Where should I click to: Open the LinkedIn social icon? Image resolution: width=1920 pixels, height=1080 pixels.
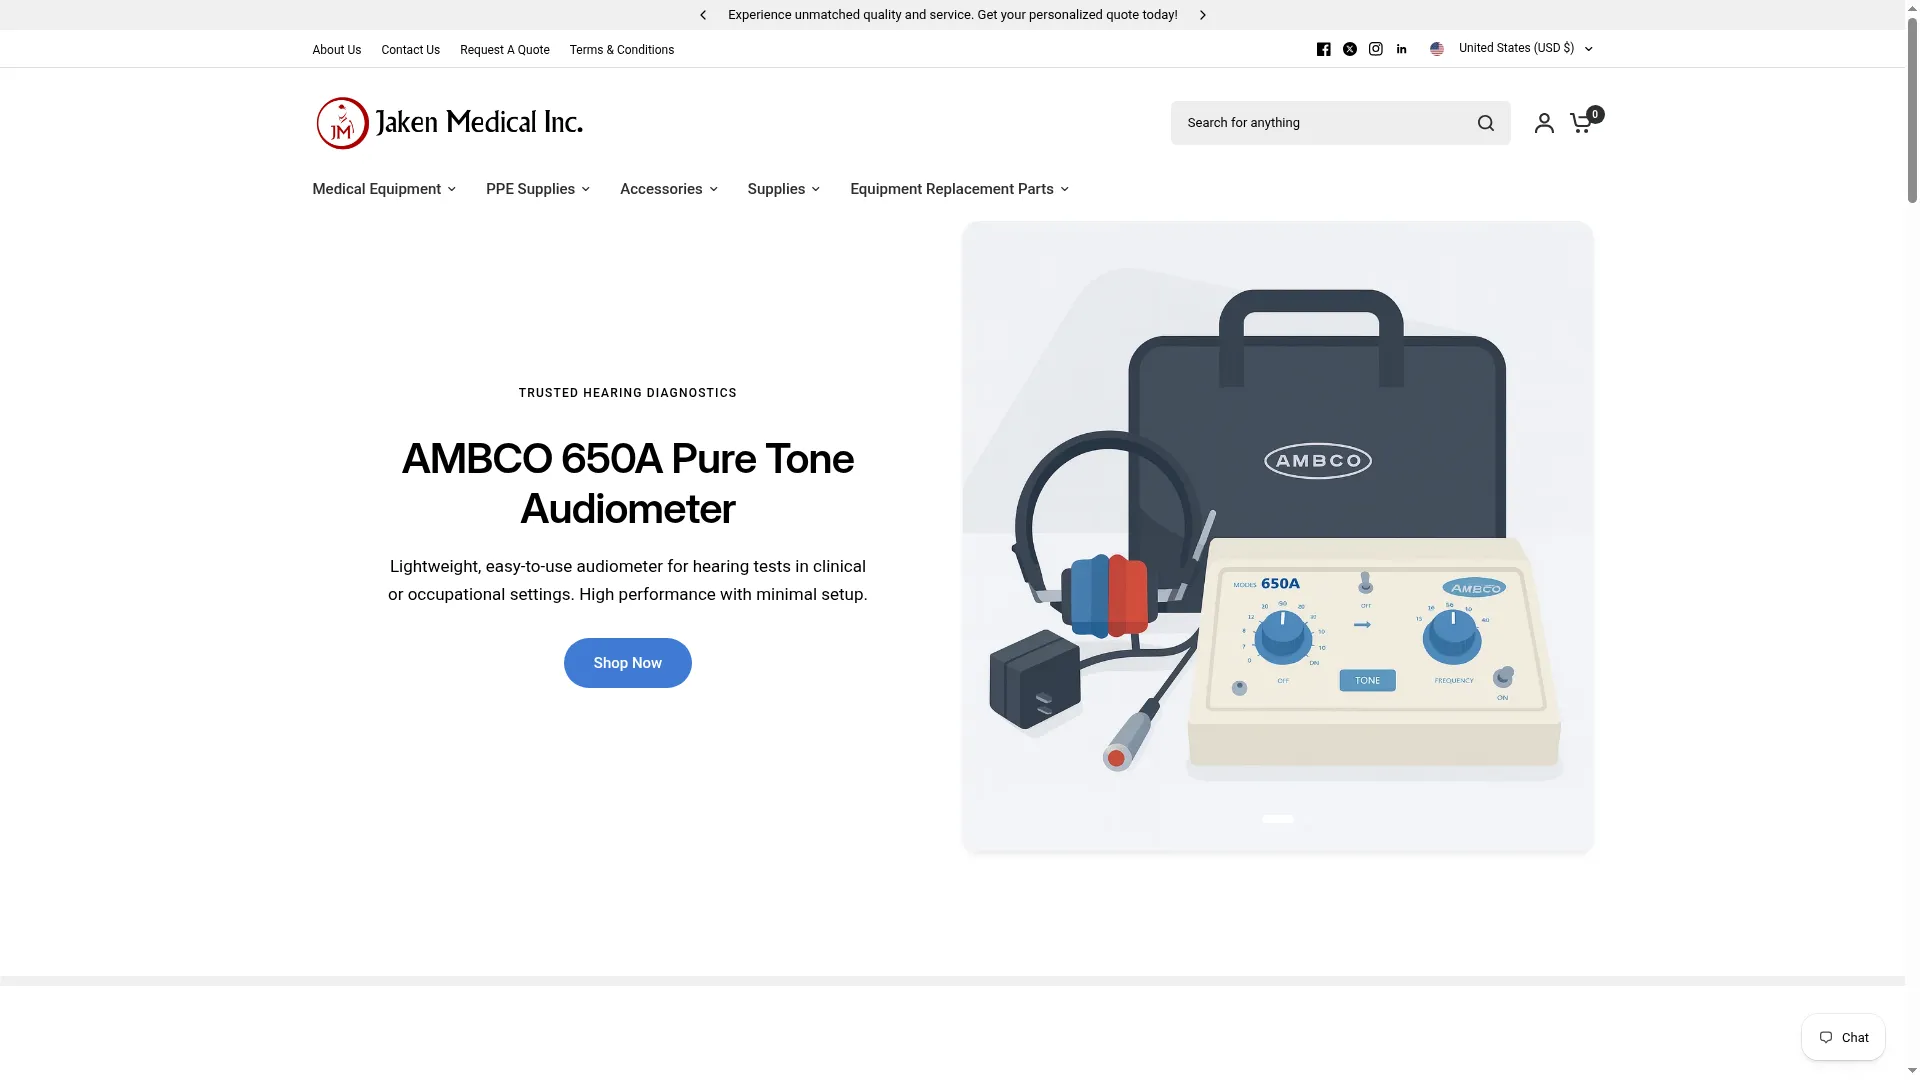point(1401,49)
